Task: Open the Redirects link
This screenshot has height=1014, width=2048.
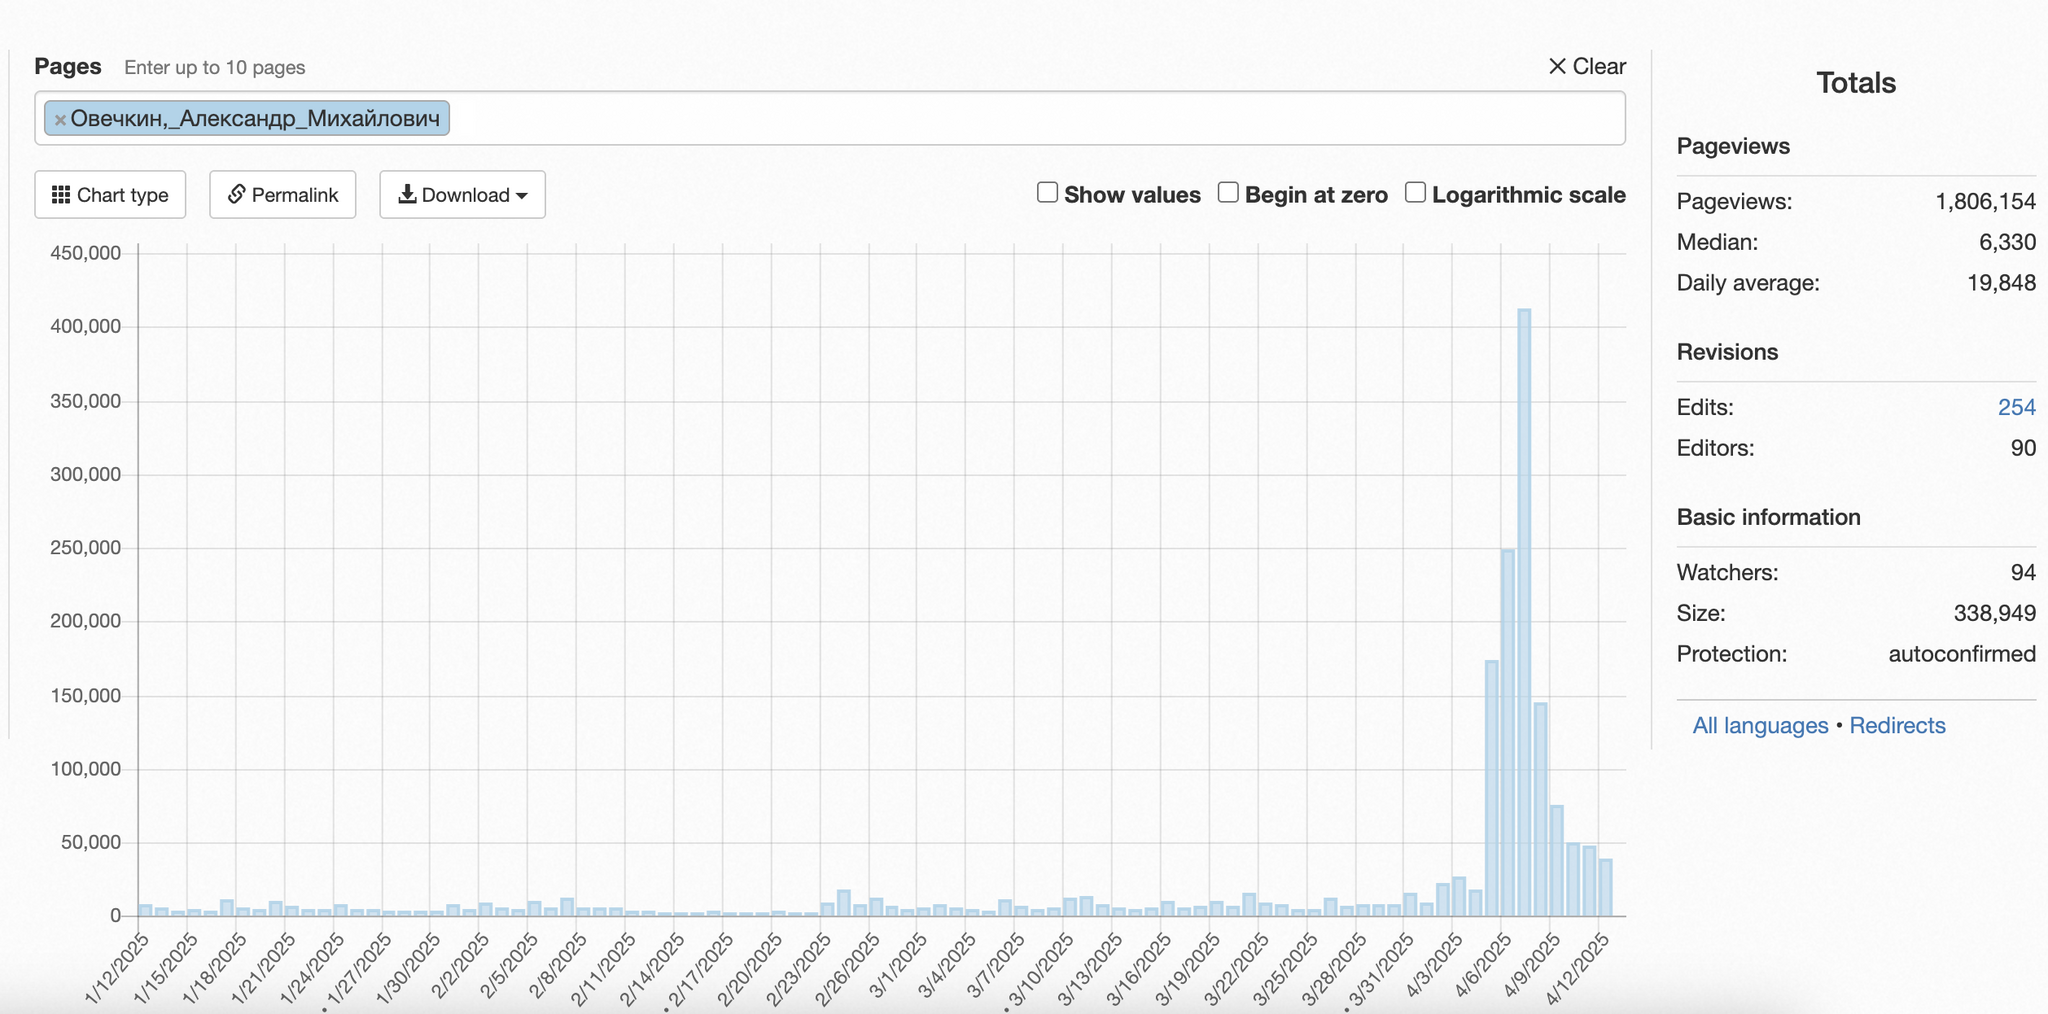Action: click(1897, 725)
